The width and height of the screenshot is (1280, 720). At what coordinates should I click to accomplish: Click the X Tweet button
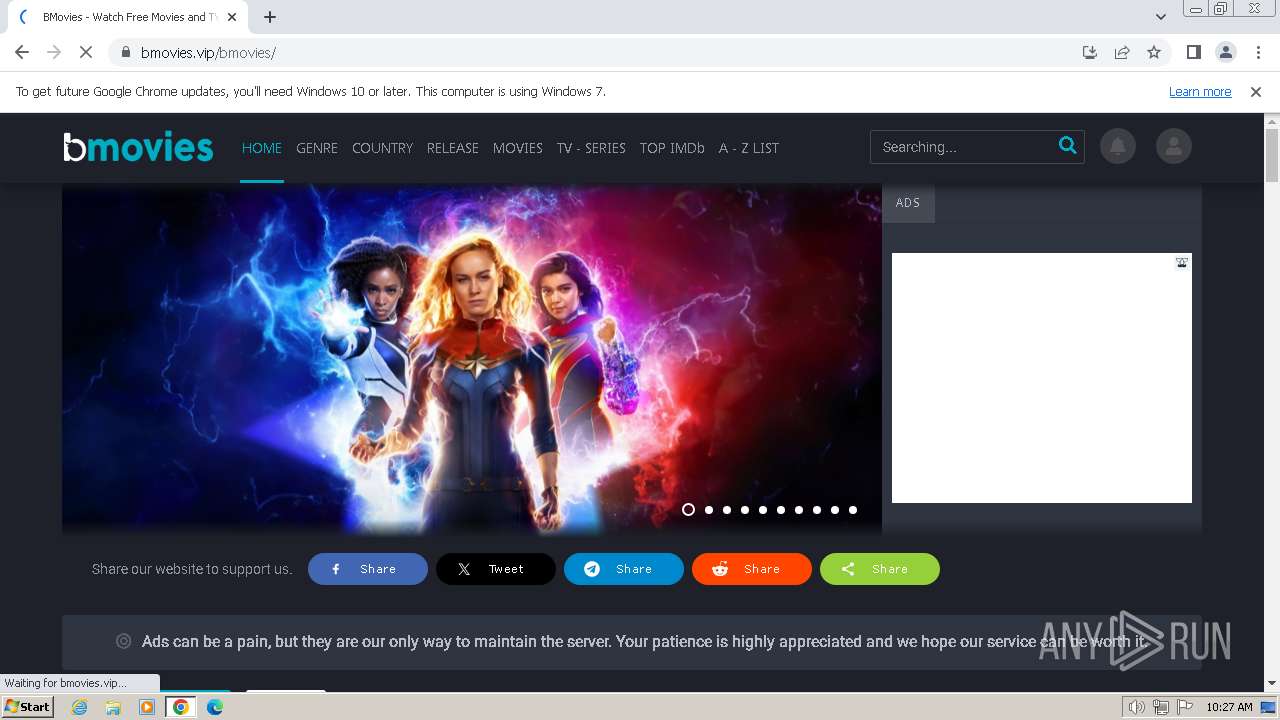(x=496, y=569)
